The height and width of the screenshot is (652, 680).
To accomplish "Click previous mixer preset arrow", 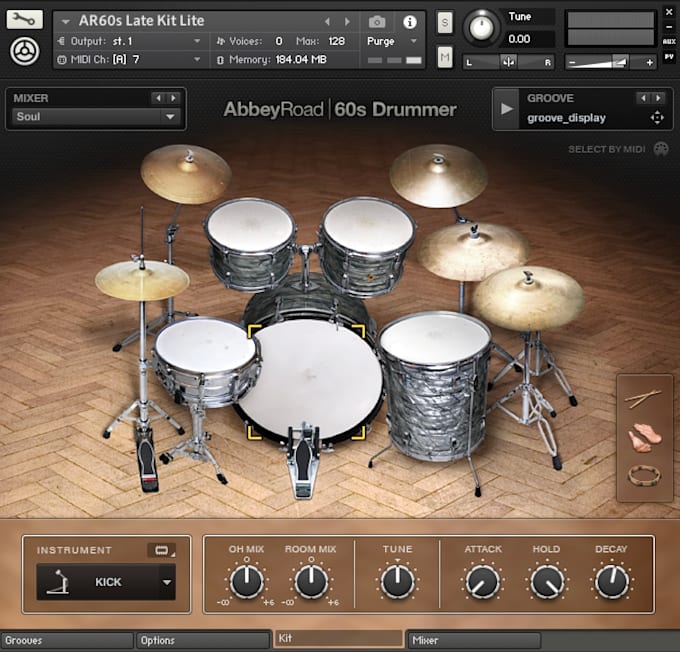I will click(x=158, y=98).
